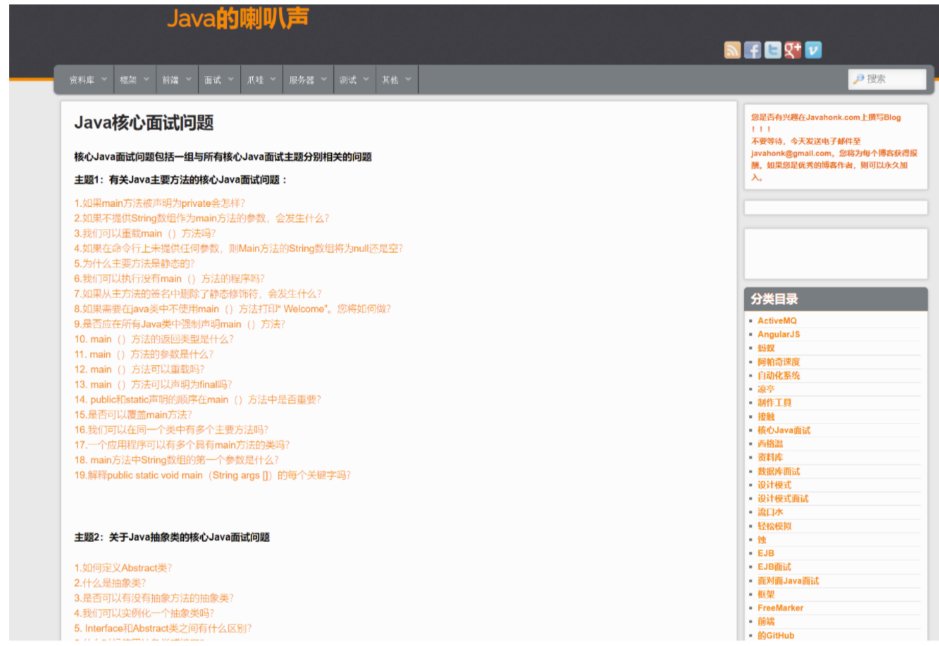This screenshot has width=939, height=646.
Task: Expand the 框架 navigation bar menu
Action: pyautogui.click(x=135, y=80)
